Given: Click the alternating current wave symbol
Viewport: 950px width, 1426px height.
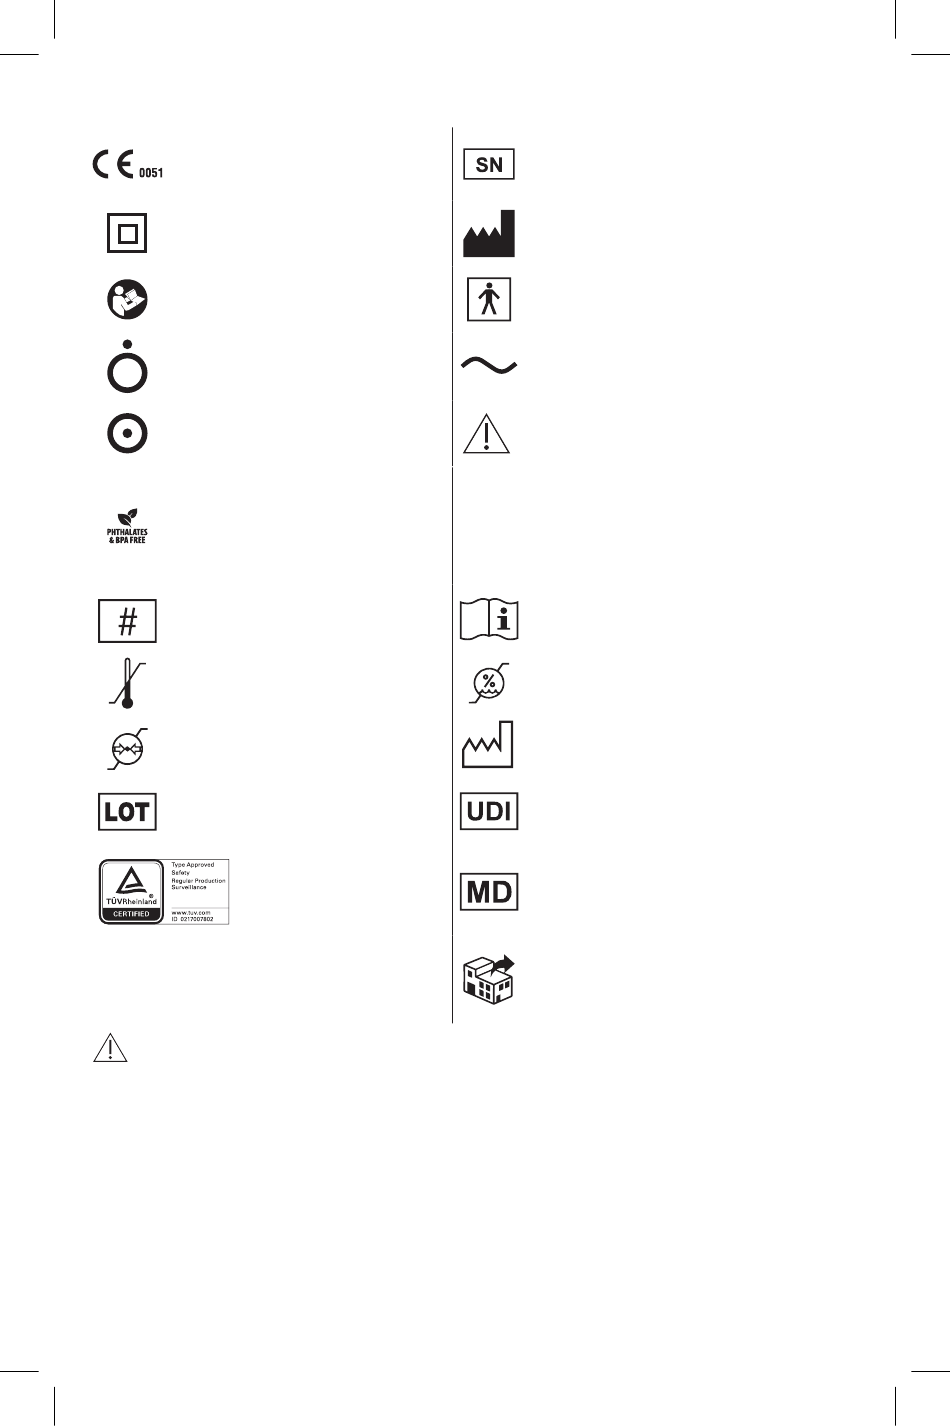Looking at the screenshot, I should coord(489,366).
